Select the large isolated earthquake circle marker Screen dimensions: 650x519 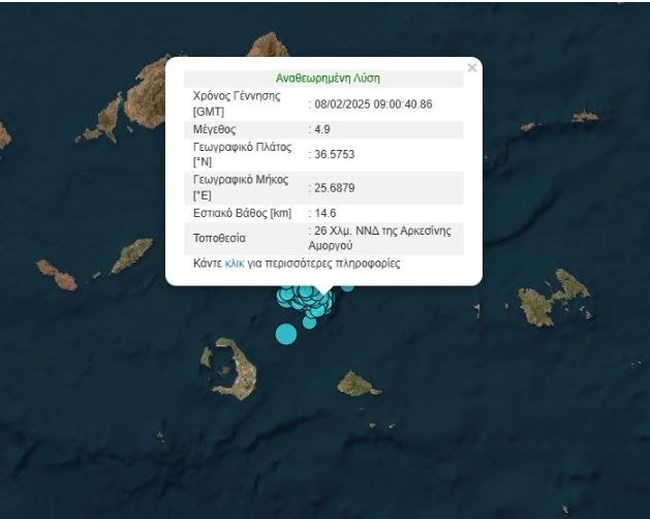pyautogui.click(x=286, y=333)
